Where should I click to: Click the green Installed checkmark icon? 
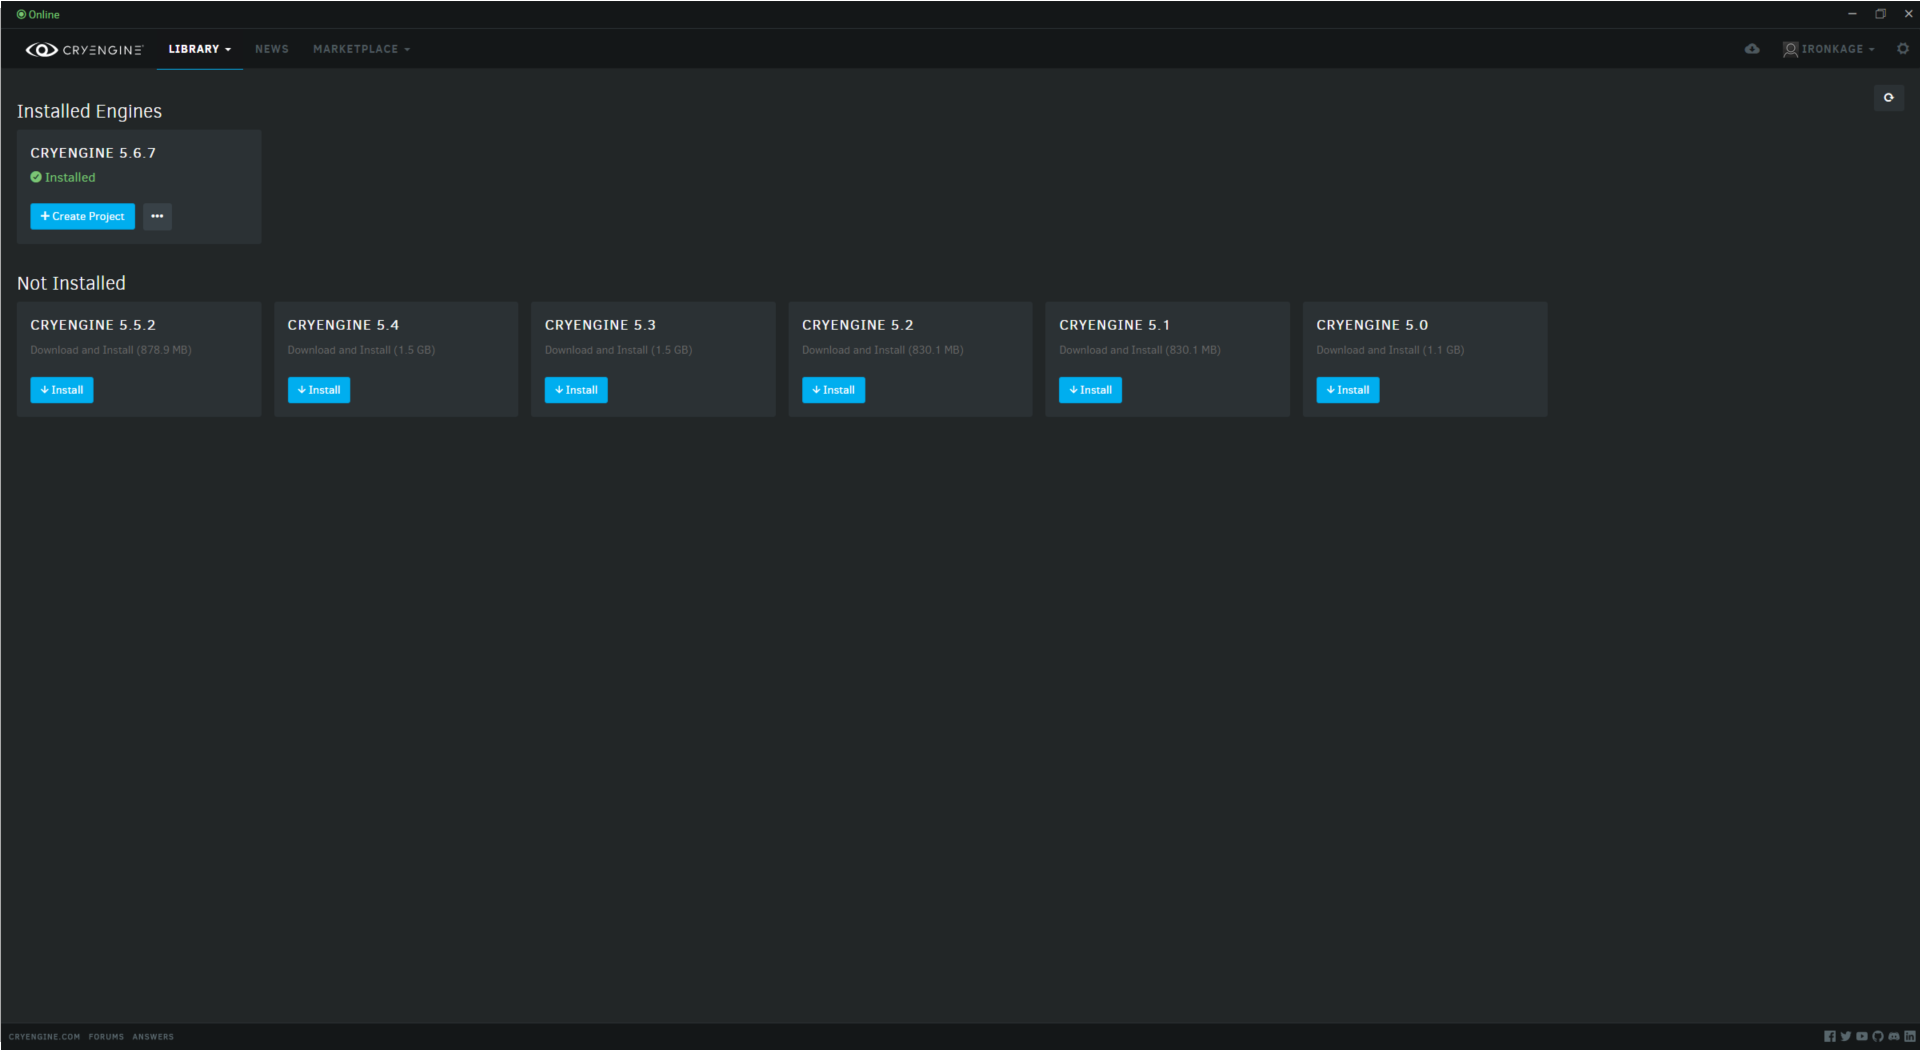click(x=36, y=177)
